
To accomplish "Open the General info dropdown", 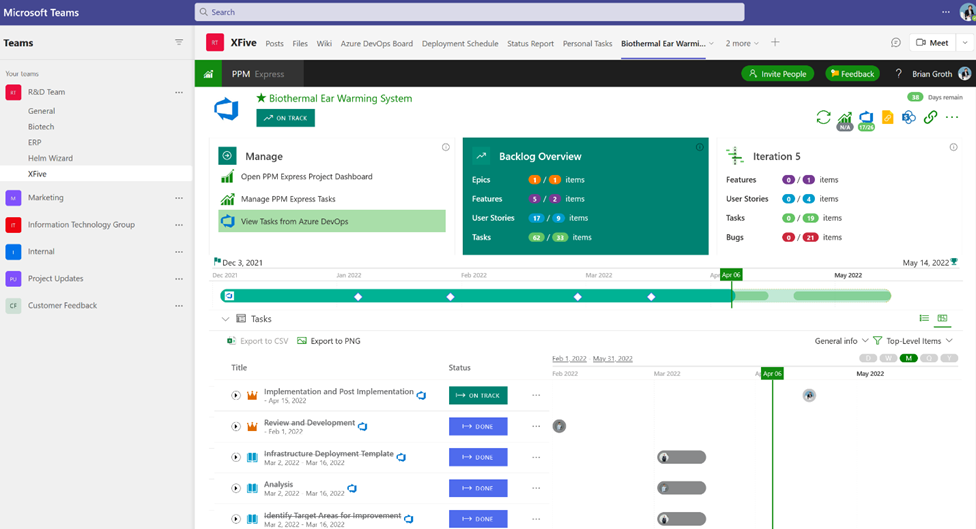I will pos(841,341).
